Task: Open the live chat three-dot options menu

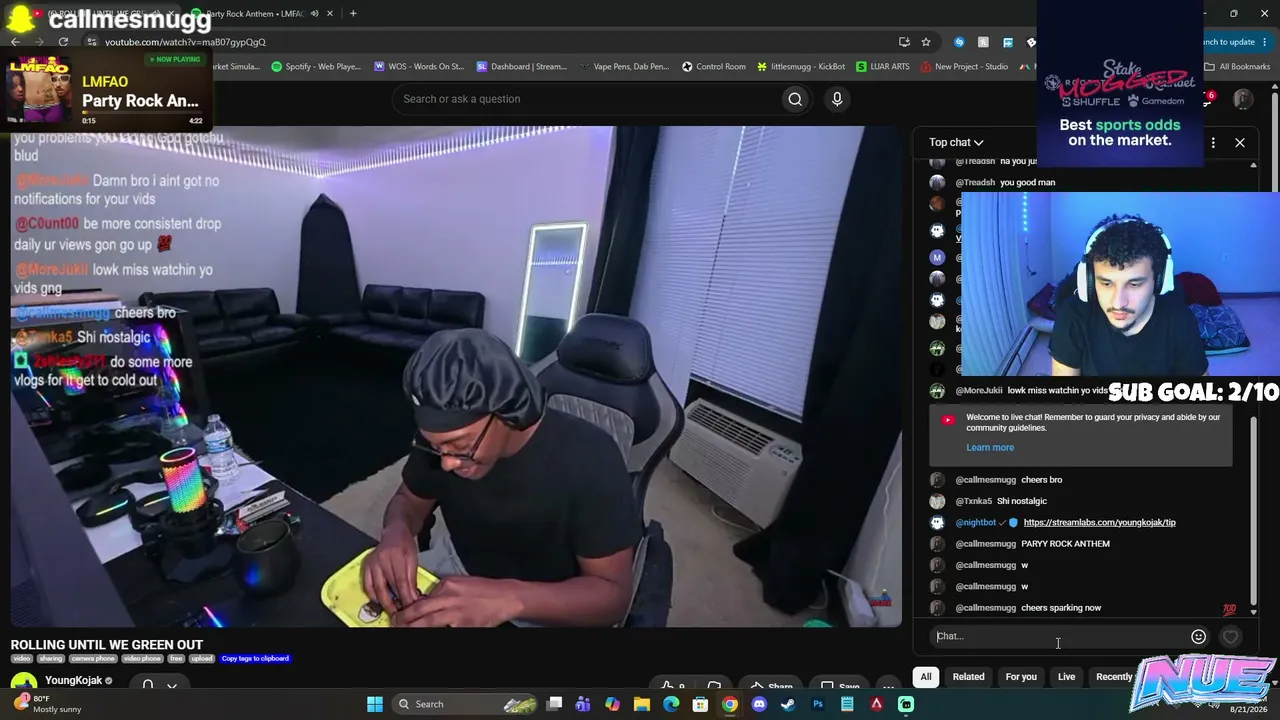Action: click(1213, 142)
